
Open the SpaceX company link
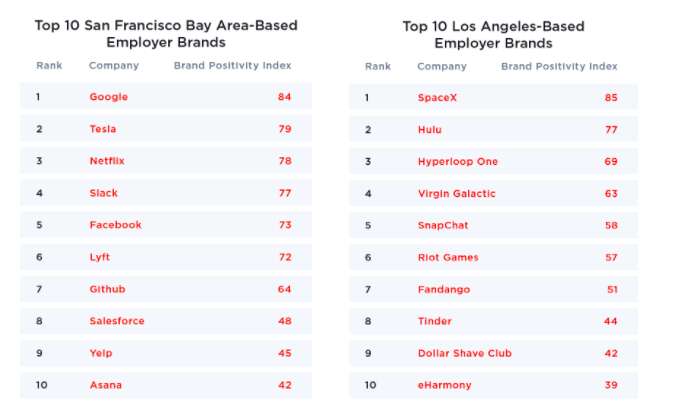click(x=436, y=97)
